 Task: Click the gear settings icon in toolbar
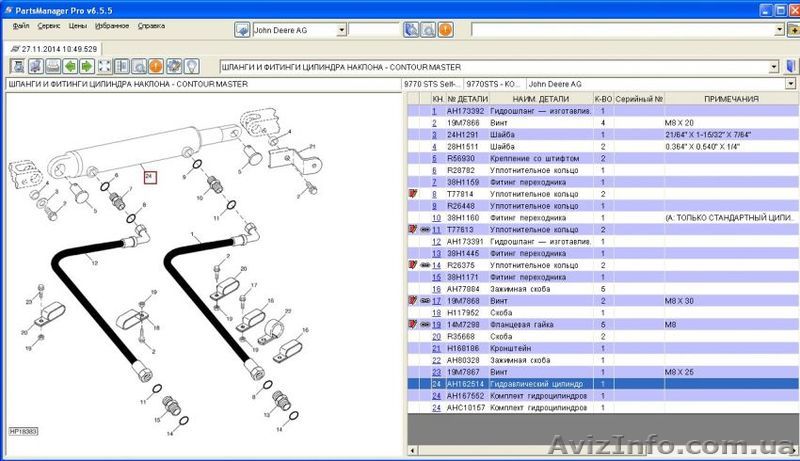click(x=172, y=67)
